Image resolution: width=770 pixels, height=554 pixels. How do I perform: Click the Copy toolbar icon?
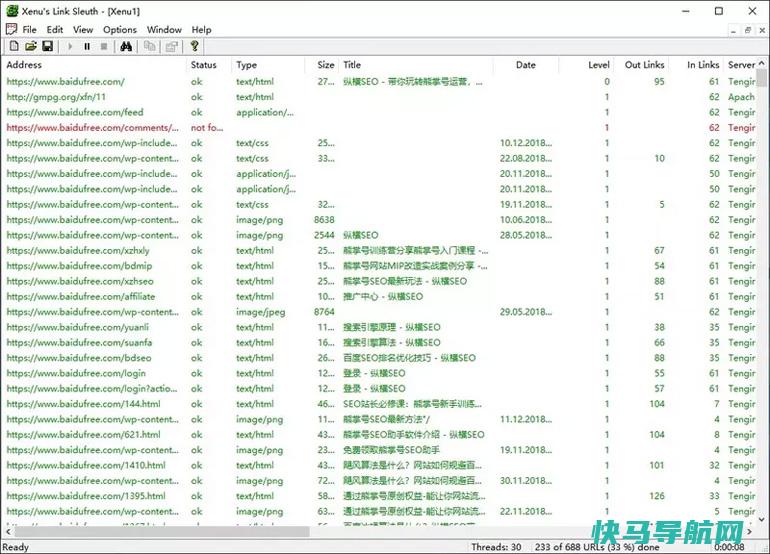tap(149, 47)
